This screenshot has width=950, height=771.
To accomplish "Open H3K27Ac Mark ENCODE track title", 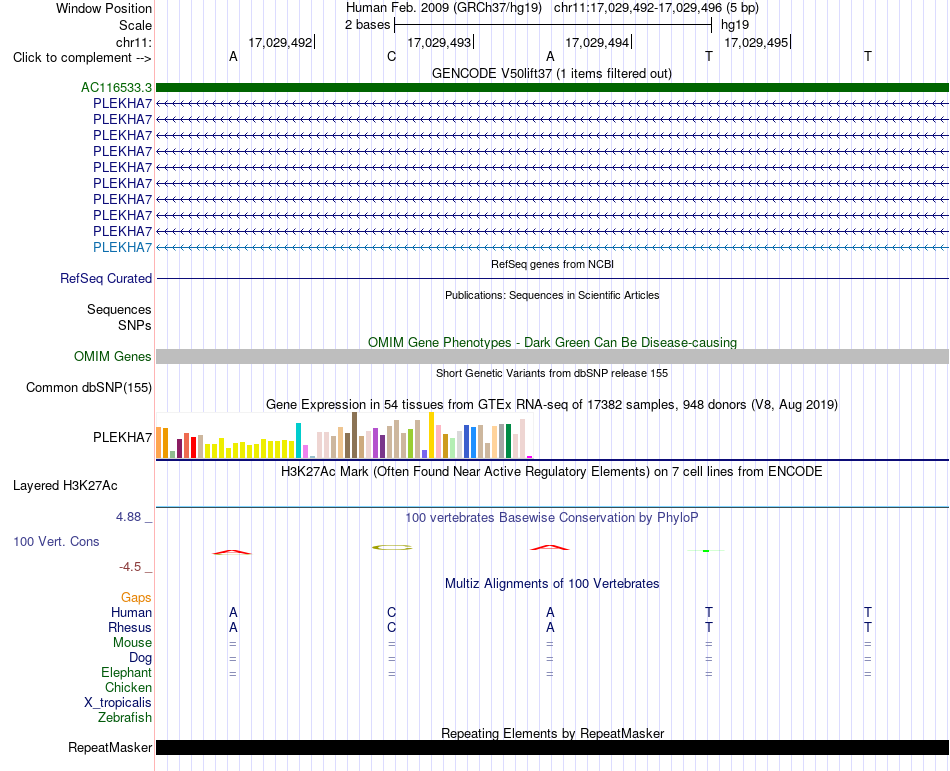I will [x=552, y=472].
